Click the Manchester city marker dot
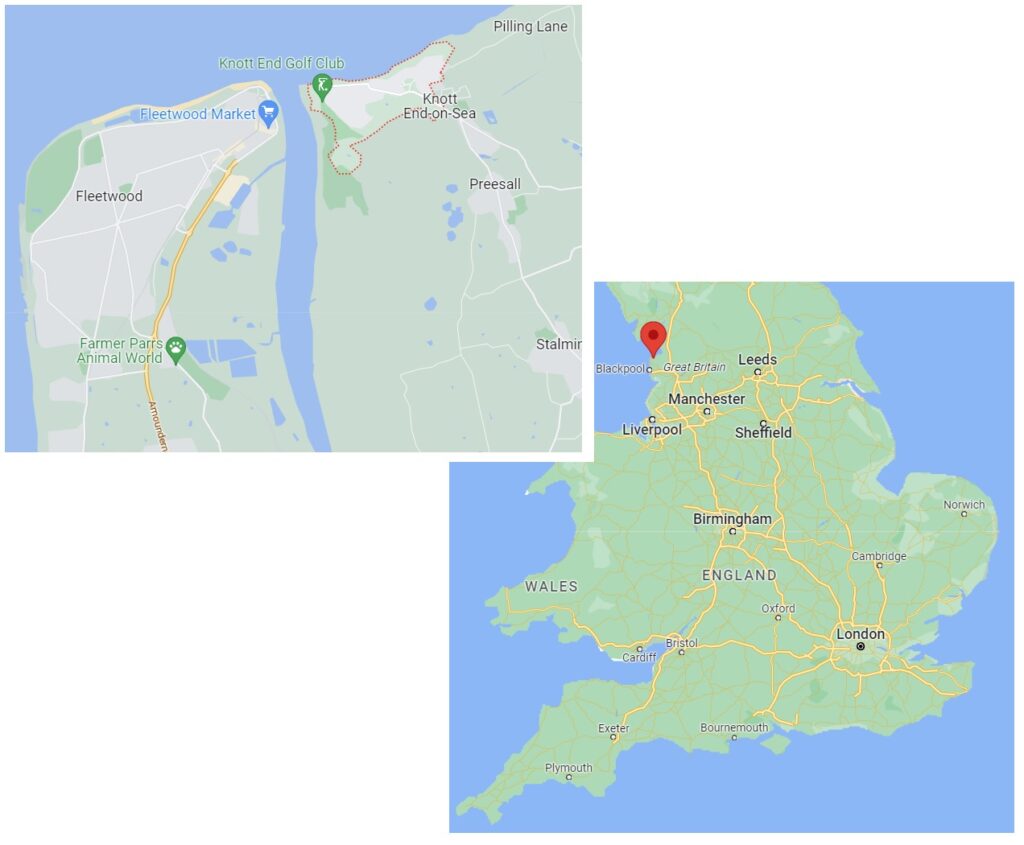 click(707, 411)
